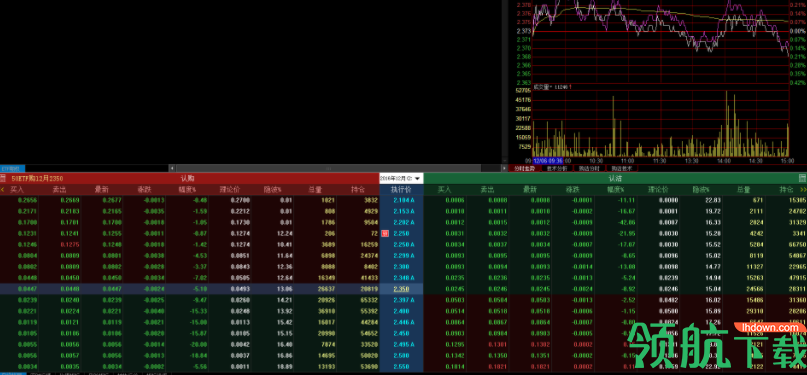Sort call options by the 买入 column

click(17, 189)
